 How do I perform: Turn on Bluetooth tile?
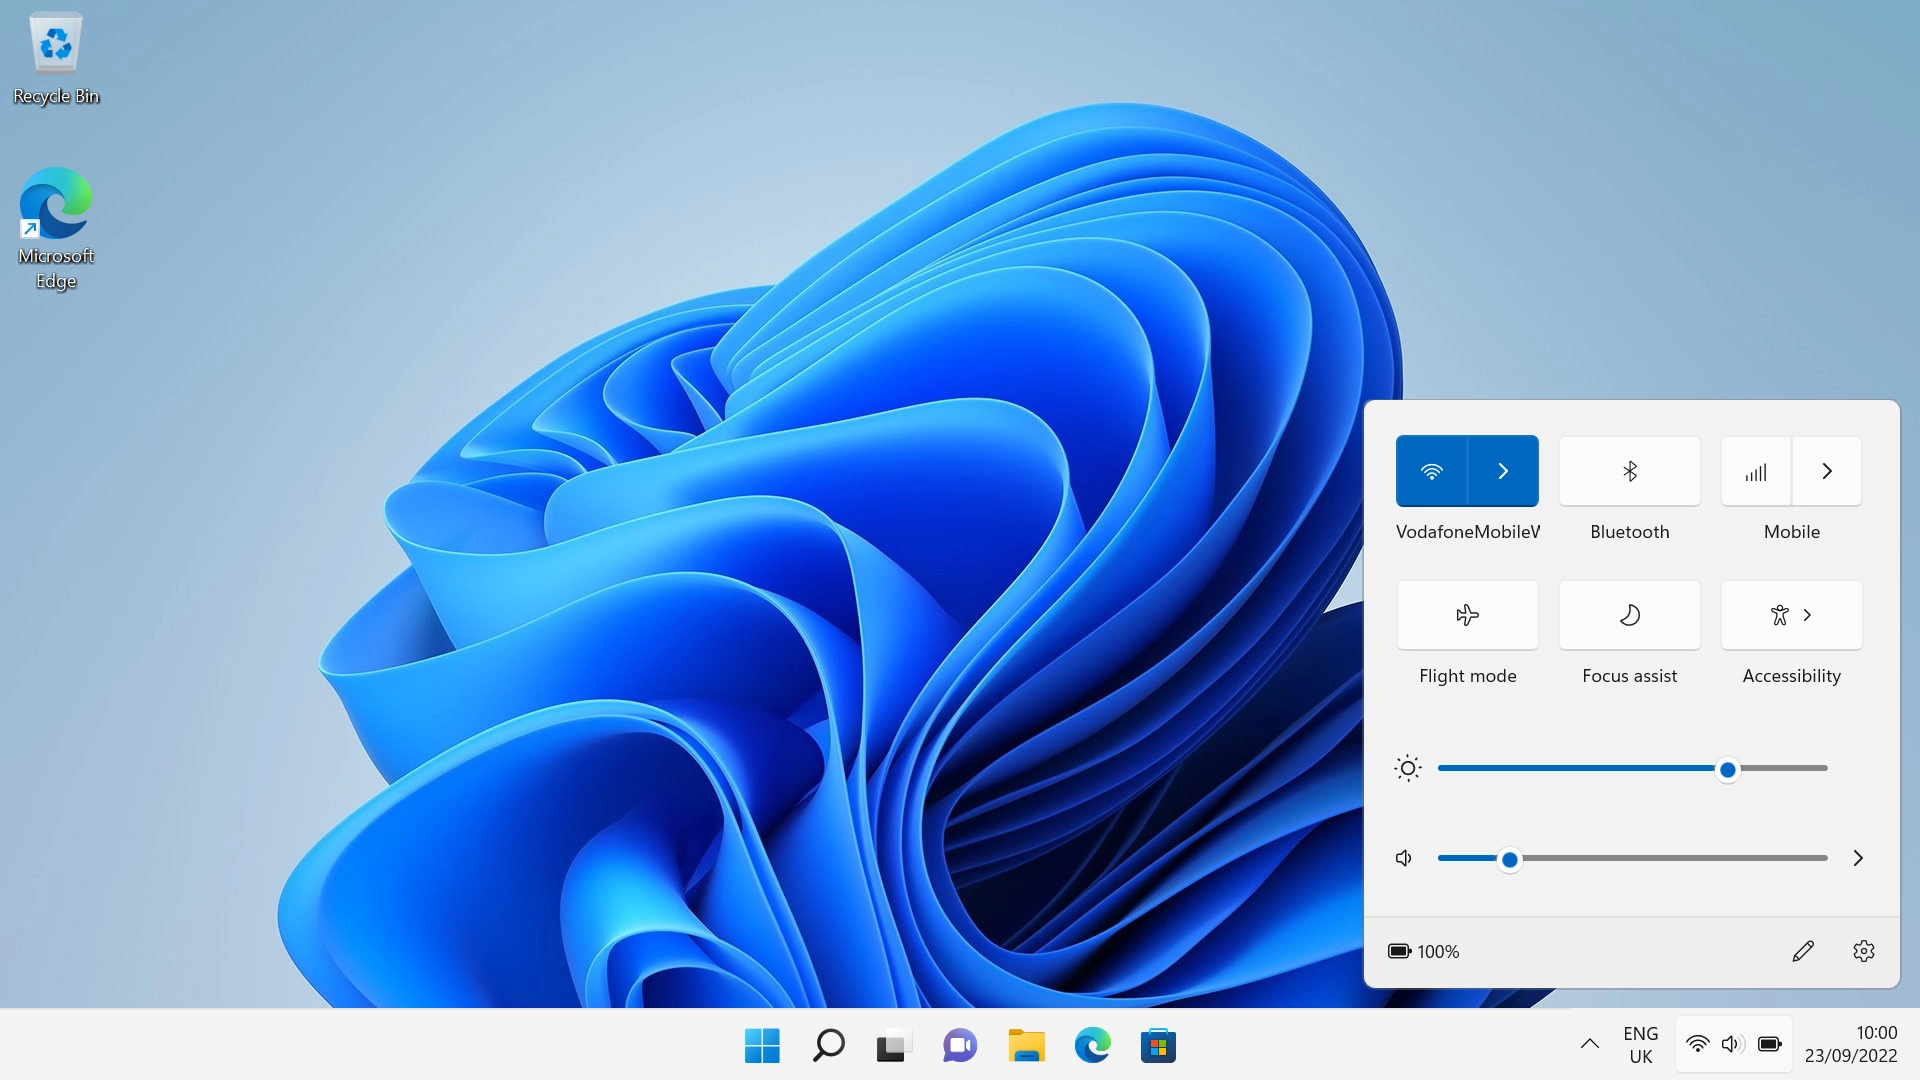[x=1630, y=471]
